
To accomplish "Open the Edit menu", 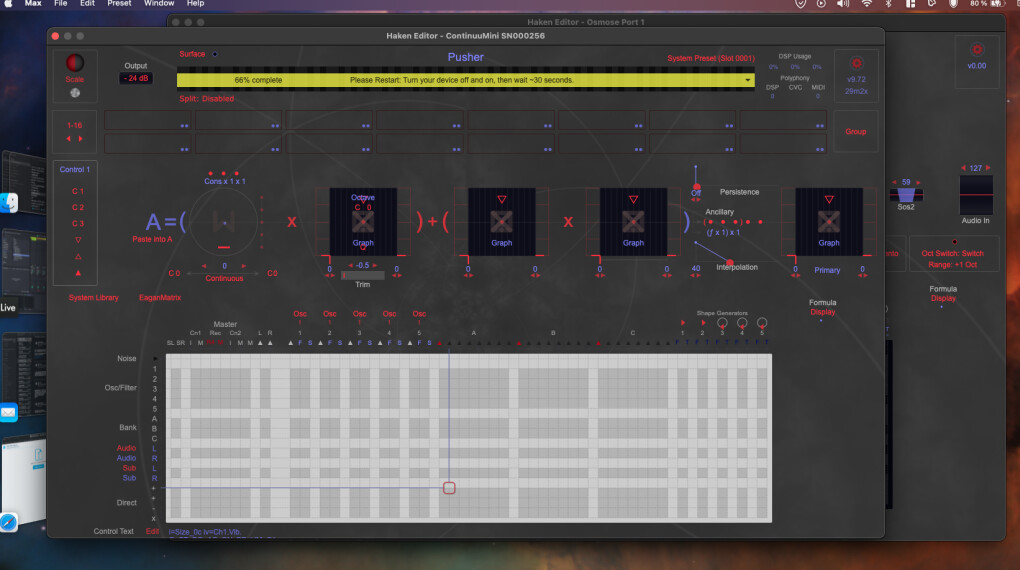I will tap(87, 3).
